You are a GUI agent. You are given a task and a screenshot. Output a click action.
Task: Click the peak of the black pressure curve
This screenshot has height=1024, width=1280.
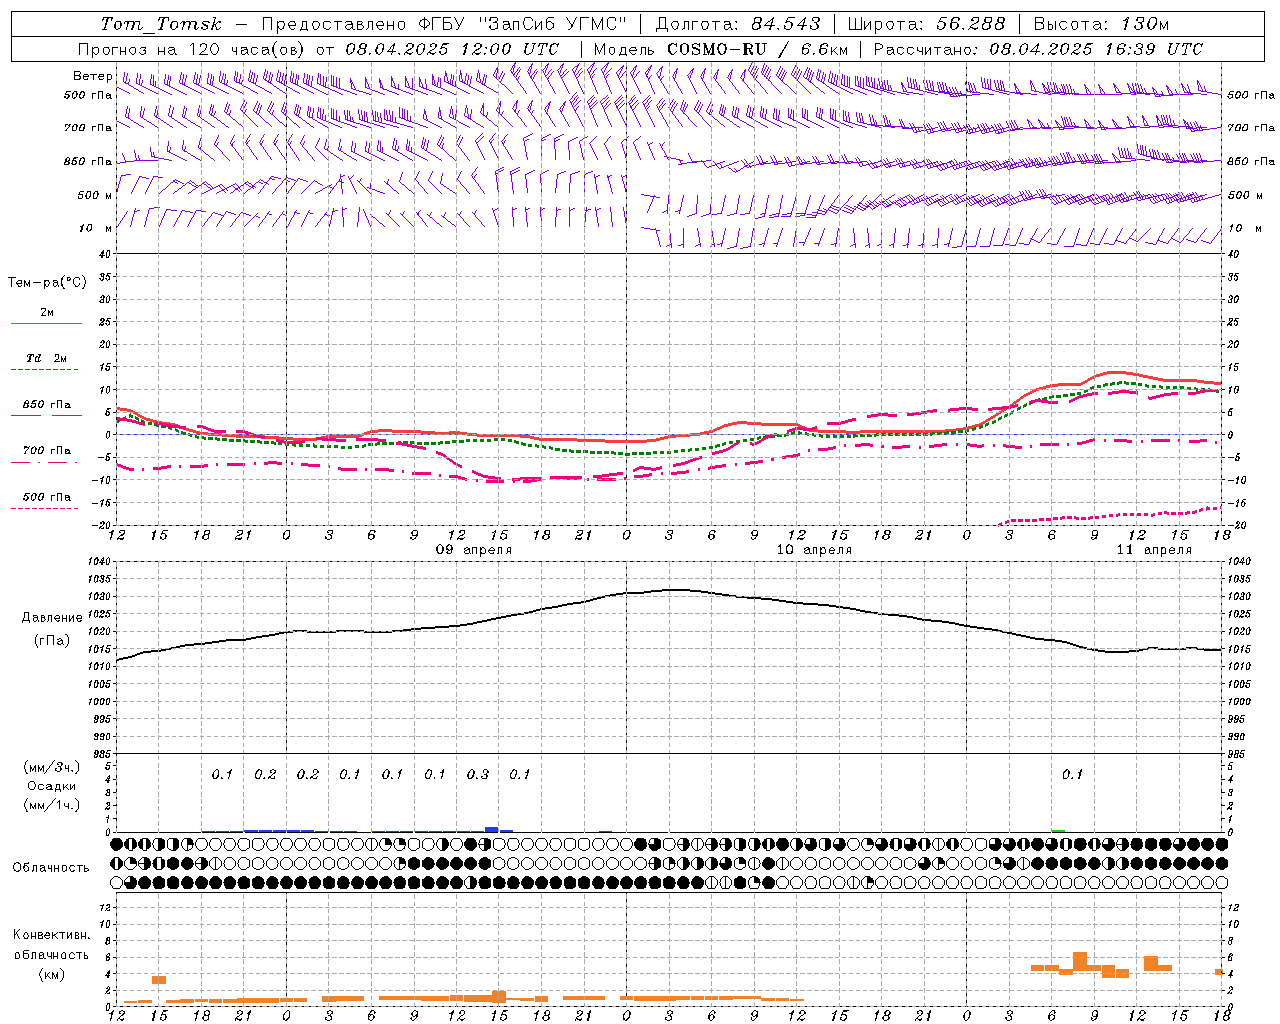pos(676,589)
